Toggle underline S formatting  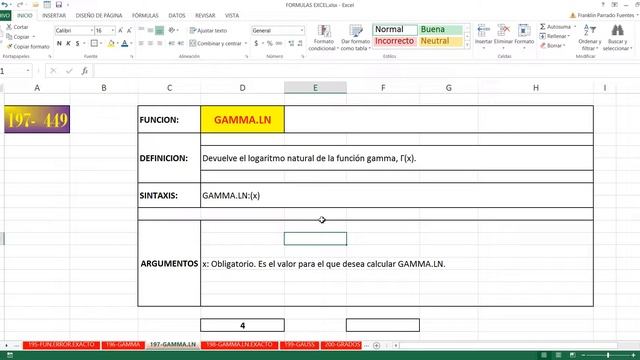click(77, 43)
